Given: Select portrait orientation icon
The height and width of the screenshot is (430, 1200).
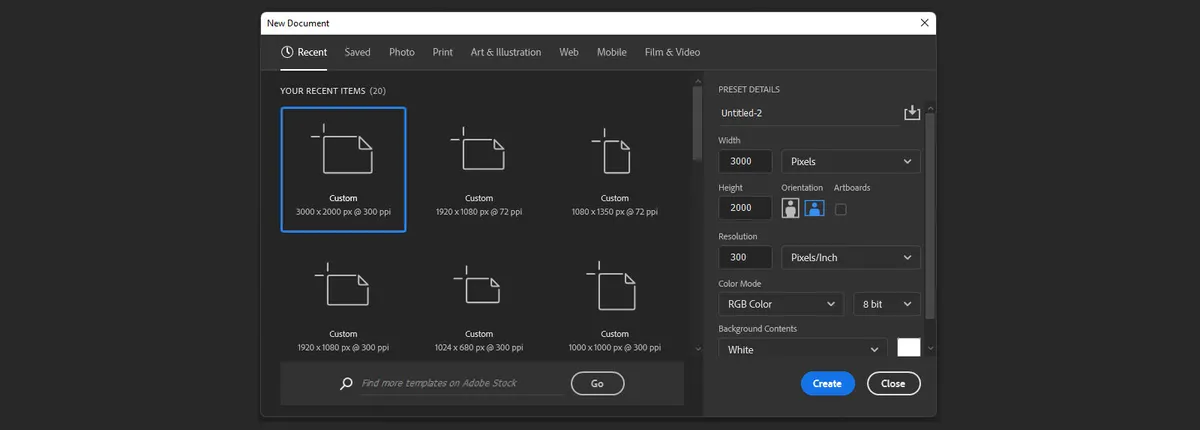Looking at the screenshot, I should click(x=791, y=208).
